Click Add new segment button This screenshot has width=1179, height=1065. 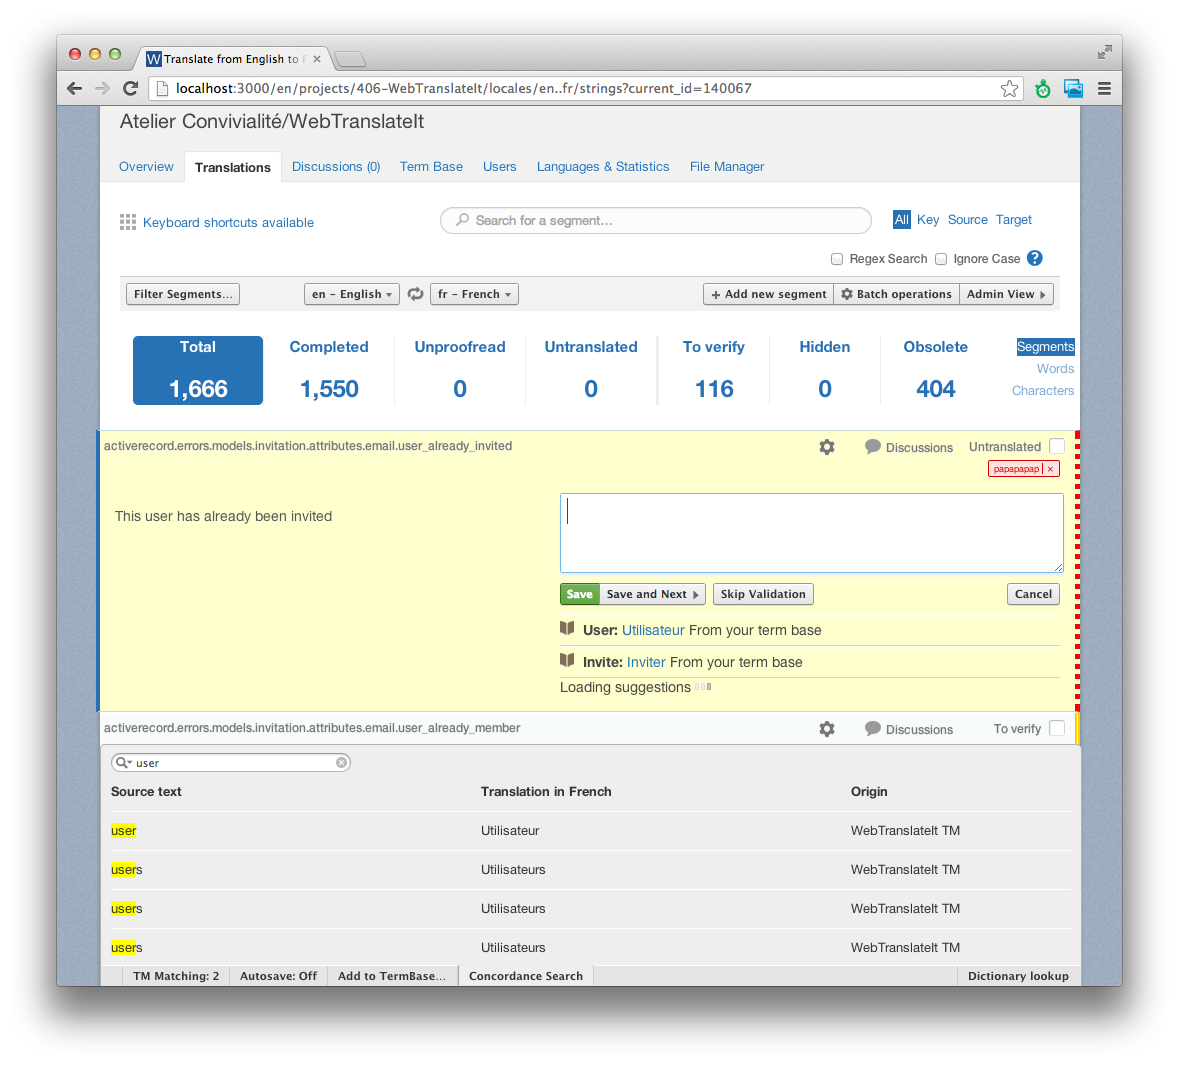tap(768, 294)
